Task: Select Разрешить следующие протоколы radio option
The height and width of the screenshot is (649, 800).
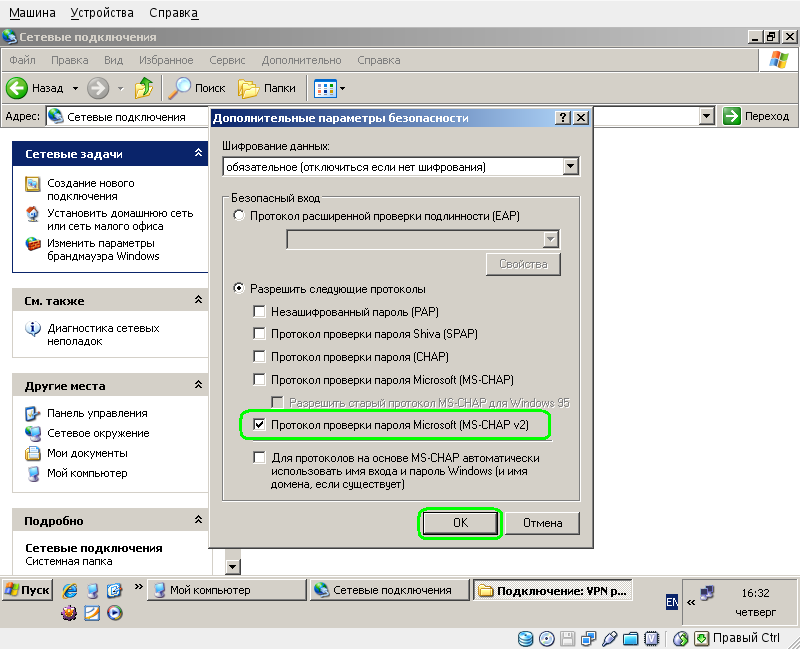Action: point(239,288)
